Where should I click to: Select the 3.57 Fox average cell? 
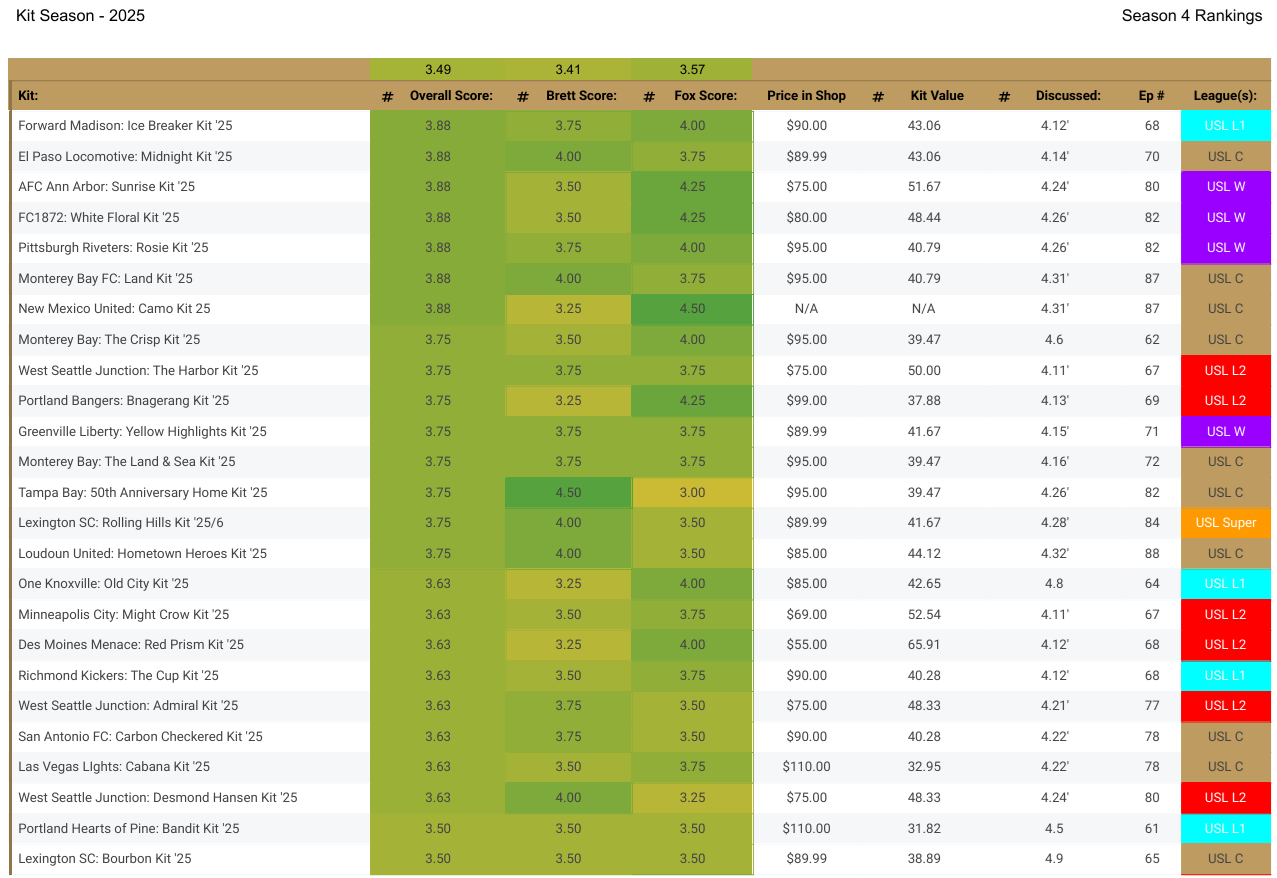coord(692,69)
